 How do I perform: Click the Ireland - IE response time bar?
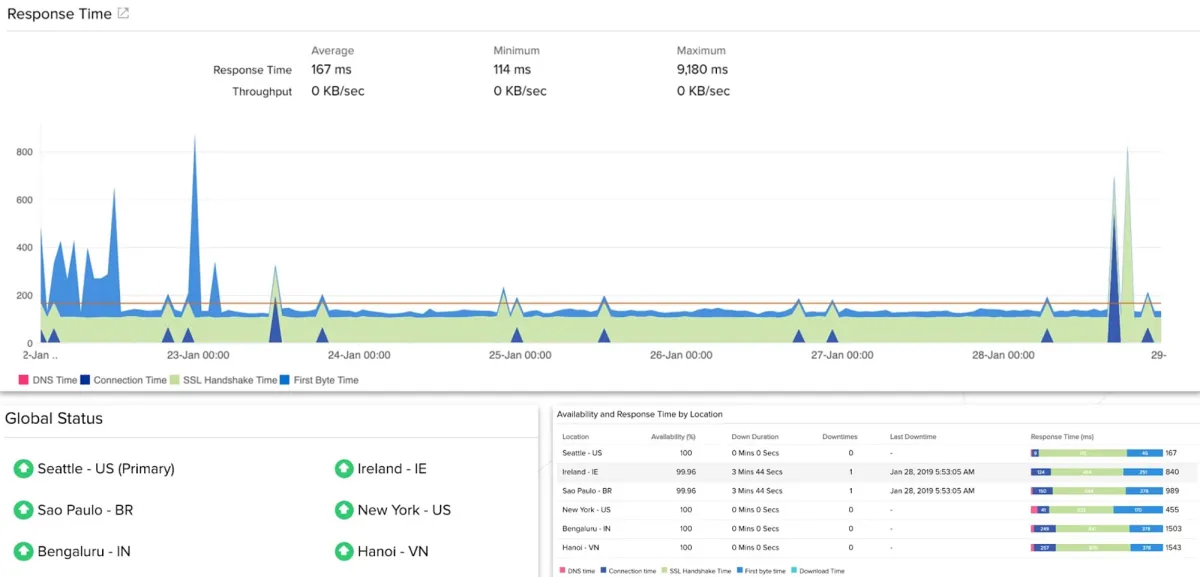(1096, 472)
